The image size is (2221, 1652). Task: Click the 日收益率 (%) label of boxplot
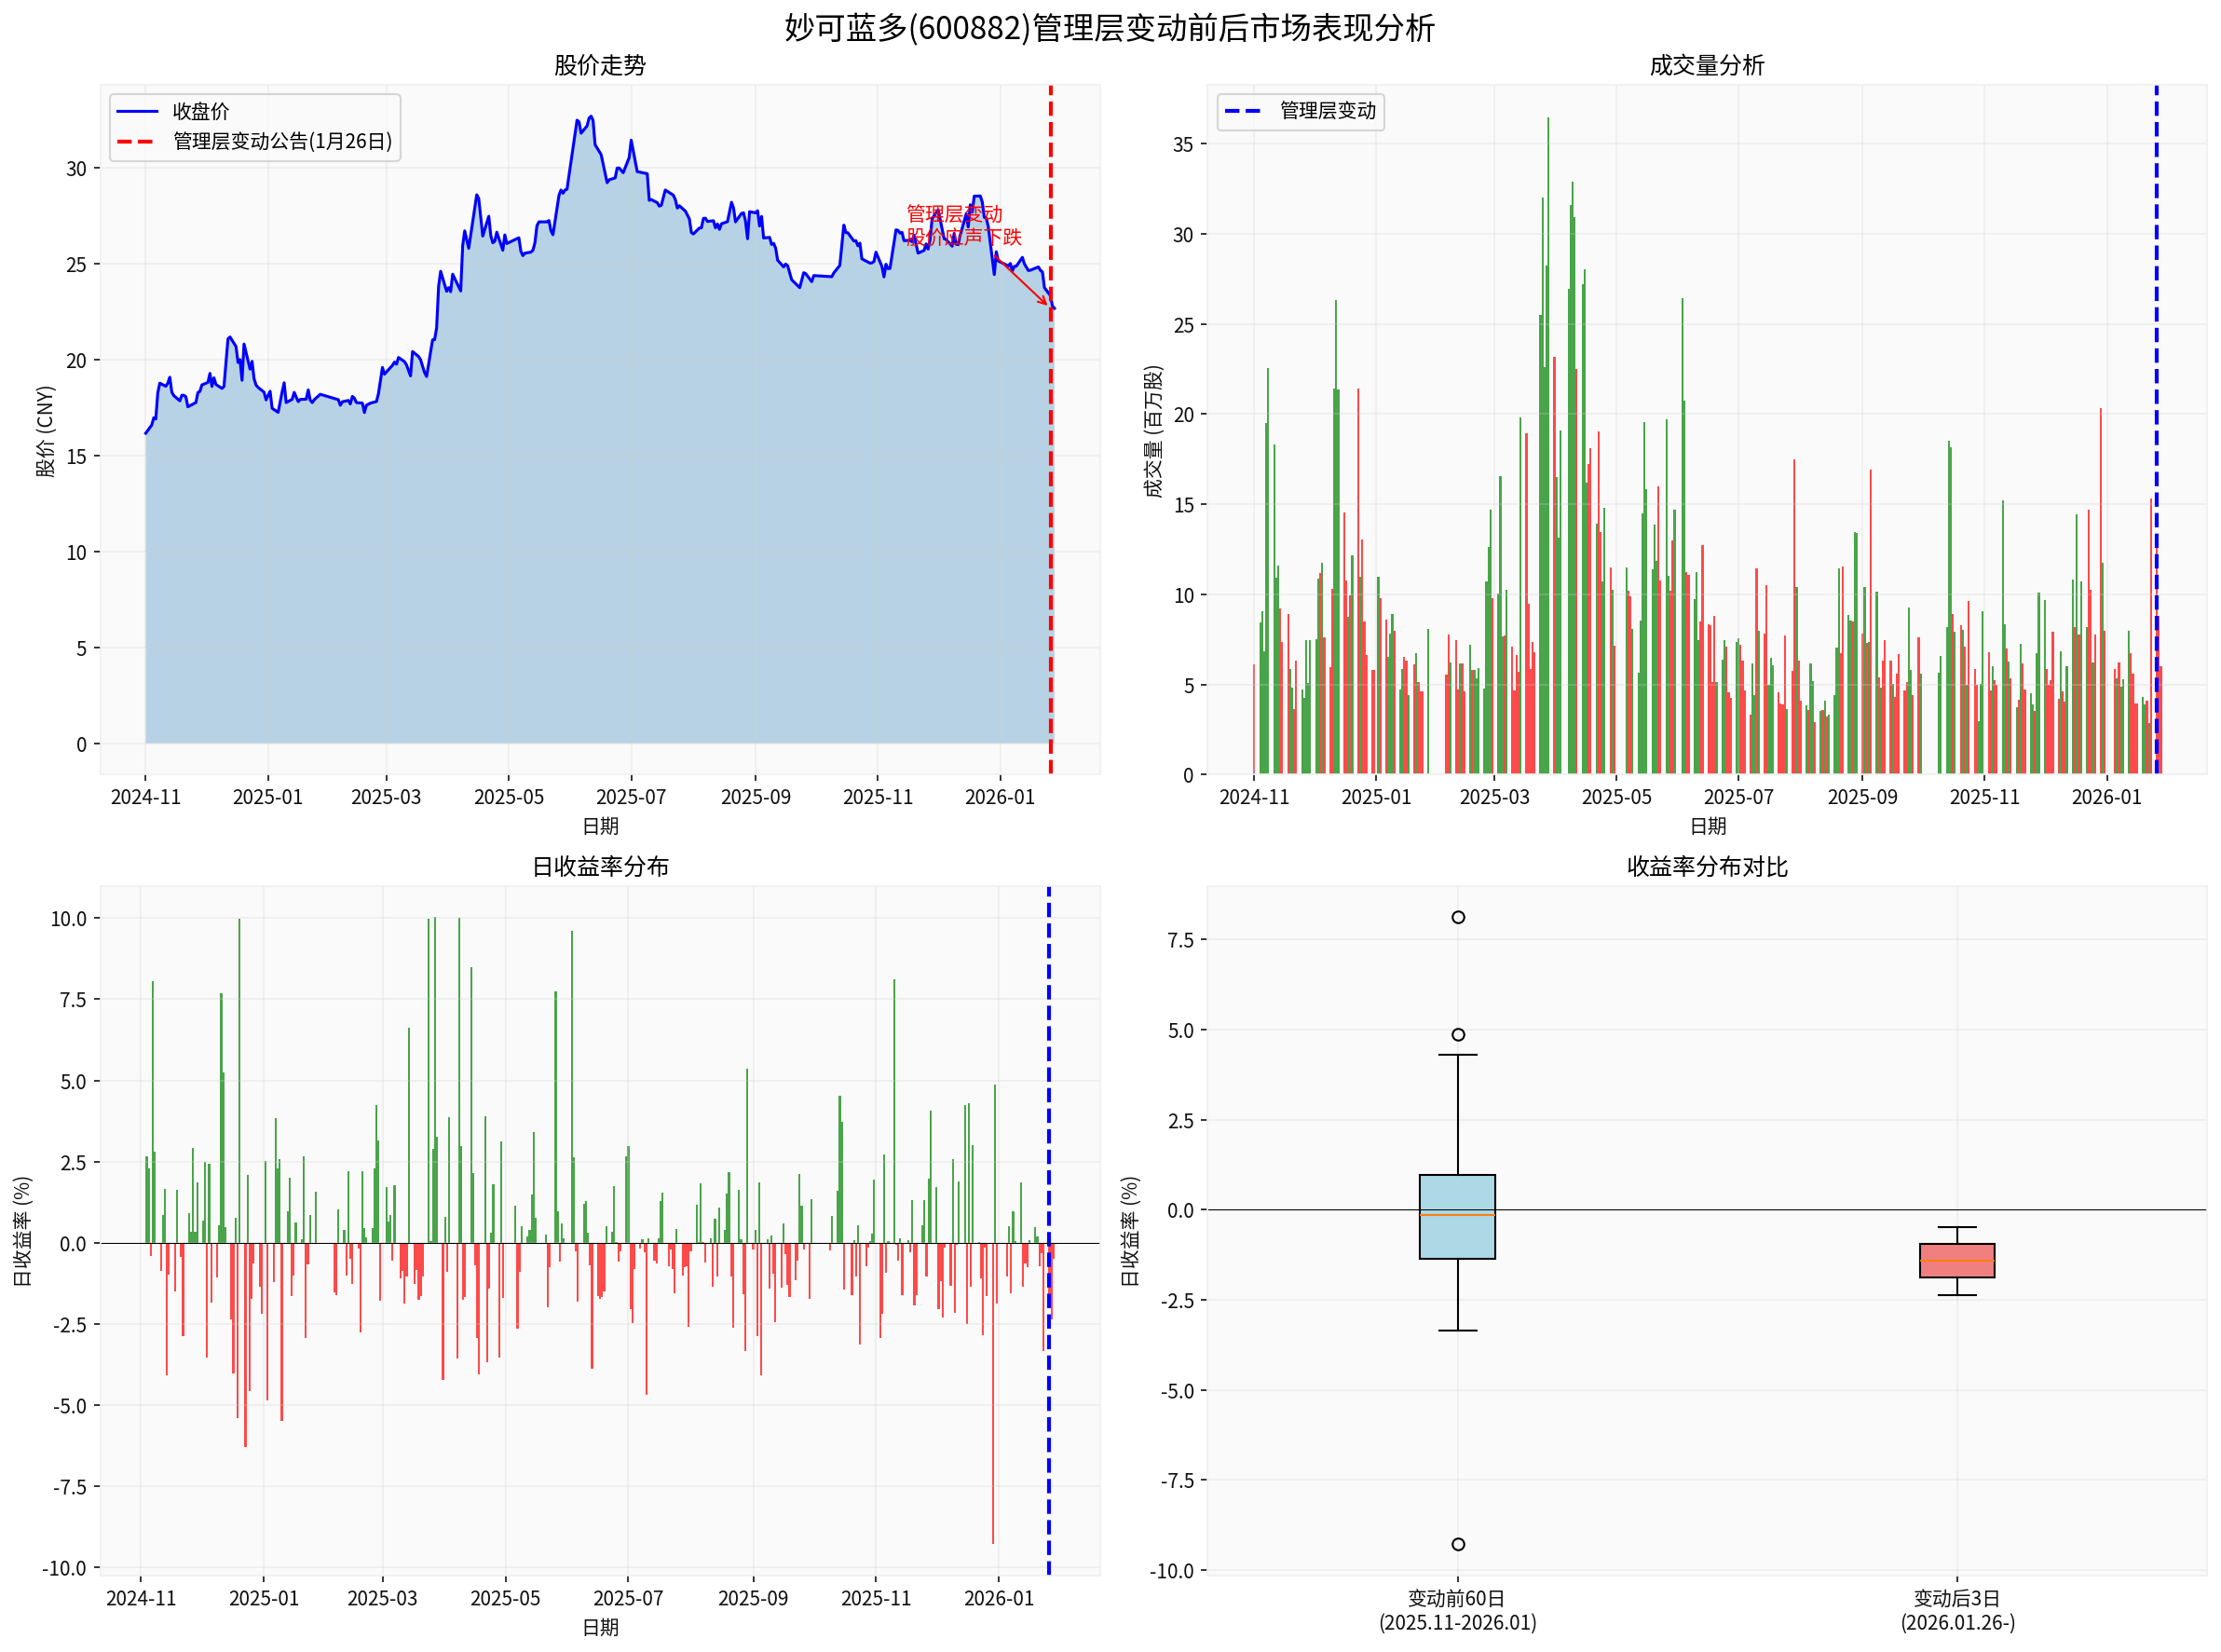1130,1231
